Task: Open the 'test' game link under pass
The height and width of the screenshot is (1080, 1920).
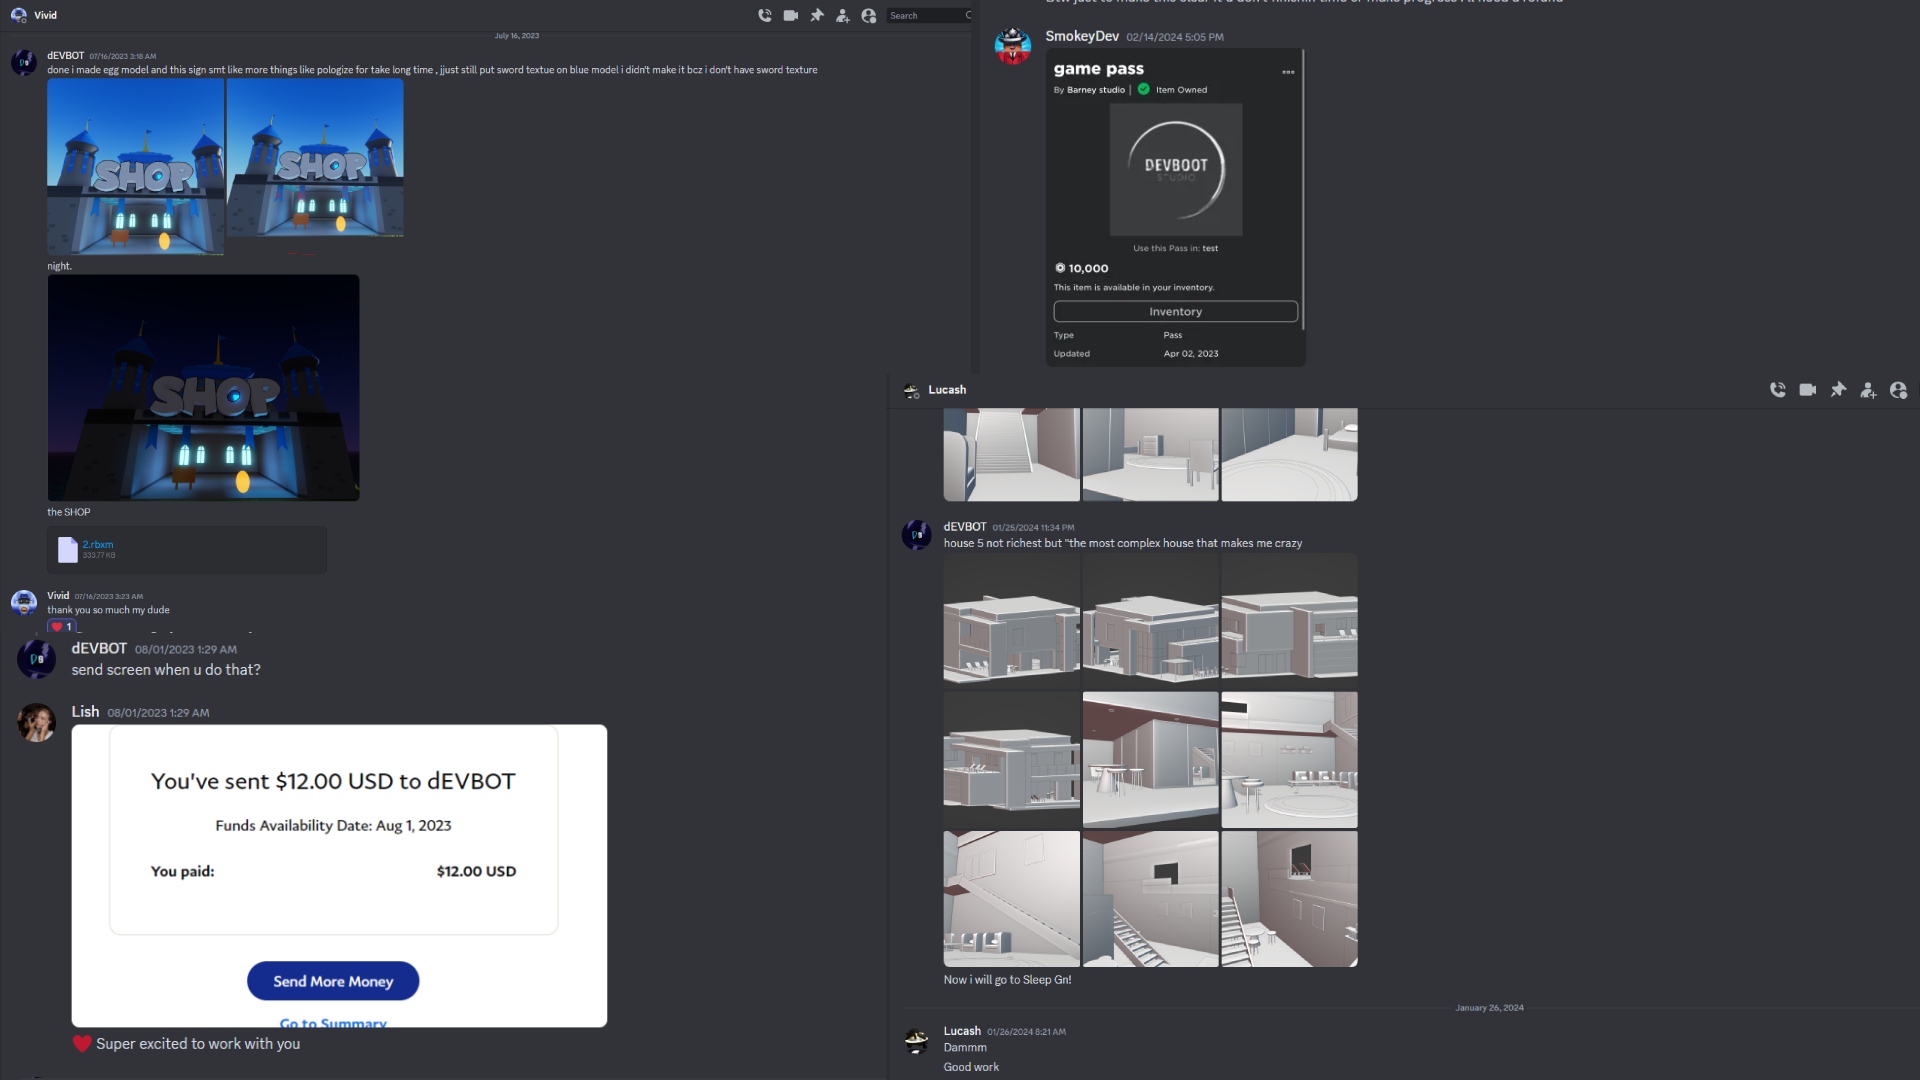Action: tap(1210, 248)
